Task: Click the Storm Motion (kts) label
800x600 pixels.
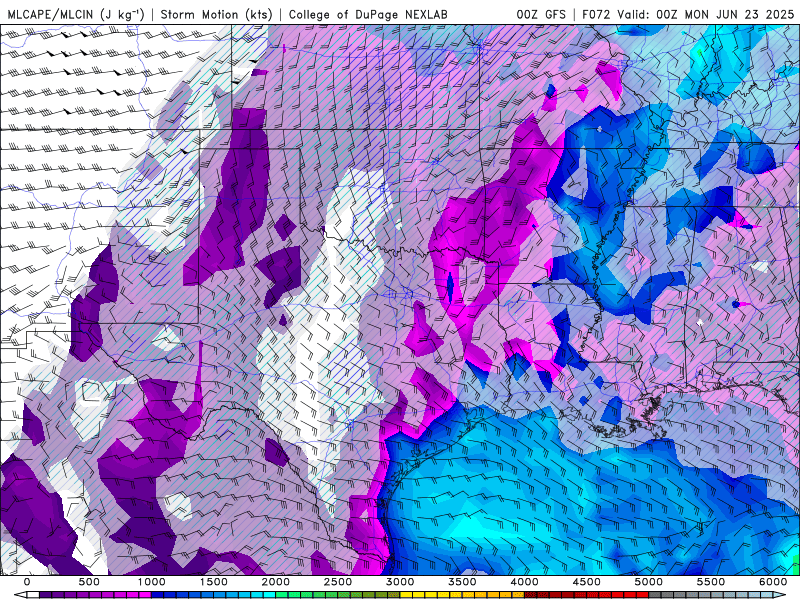Action: (x=217, y=14)
